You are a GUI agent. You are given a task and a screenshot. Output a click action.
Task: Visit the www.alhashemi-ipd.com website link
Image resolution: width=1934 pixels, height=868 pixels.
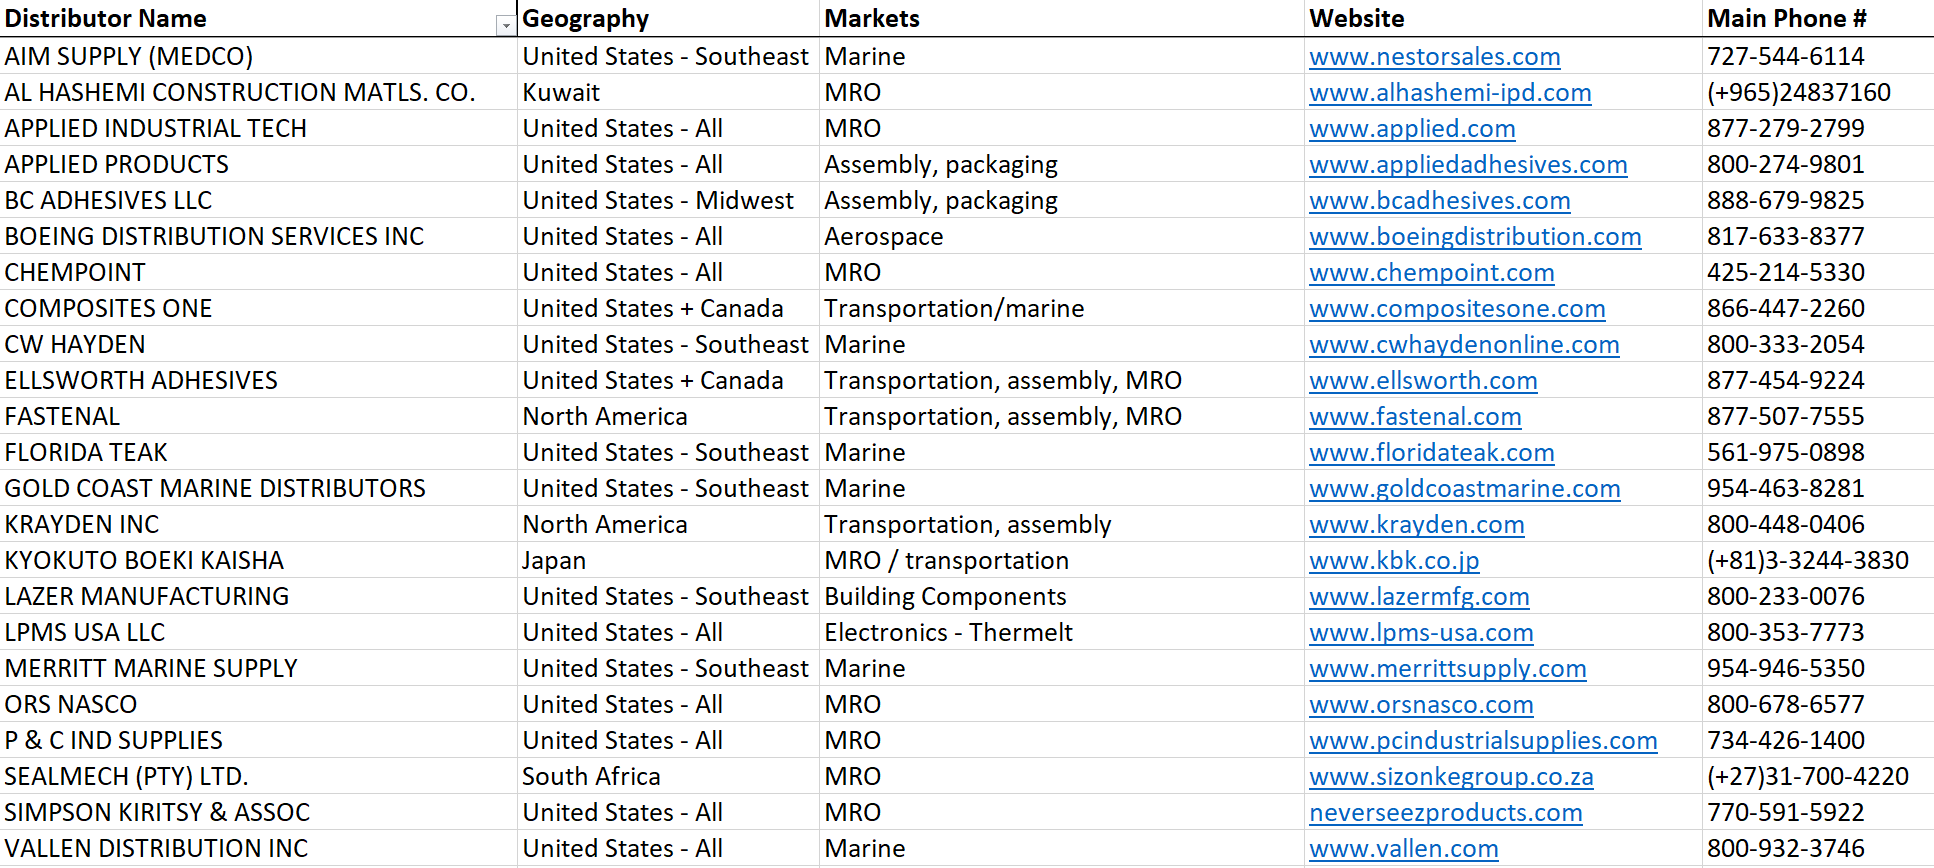(1449, 93)
